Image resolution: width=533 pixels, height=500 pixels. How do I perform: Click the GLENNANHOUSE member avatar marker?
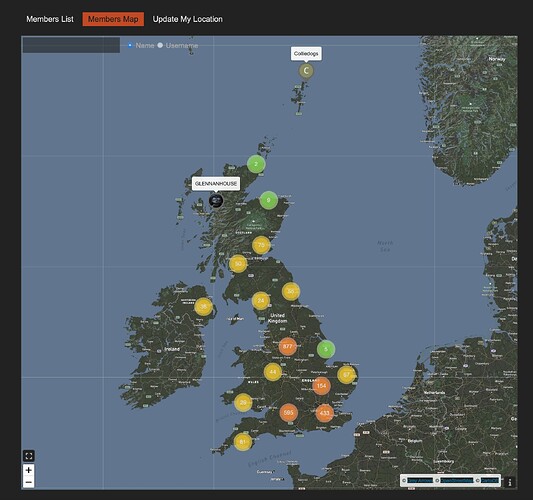coord(216,201)
